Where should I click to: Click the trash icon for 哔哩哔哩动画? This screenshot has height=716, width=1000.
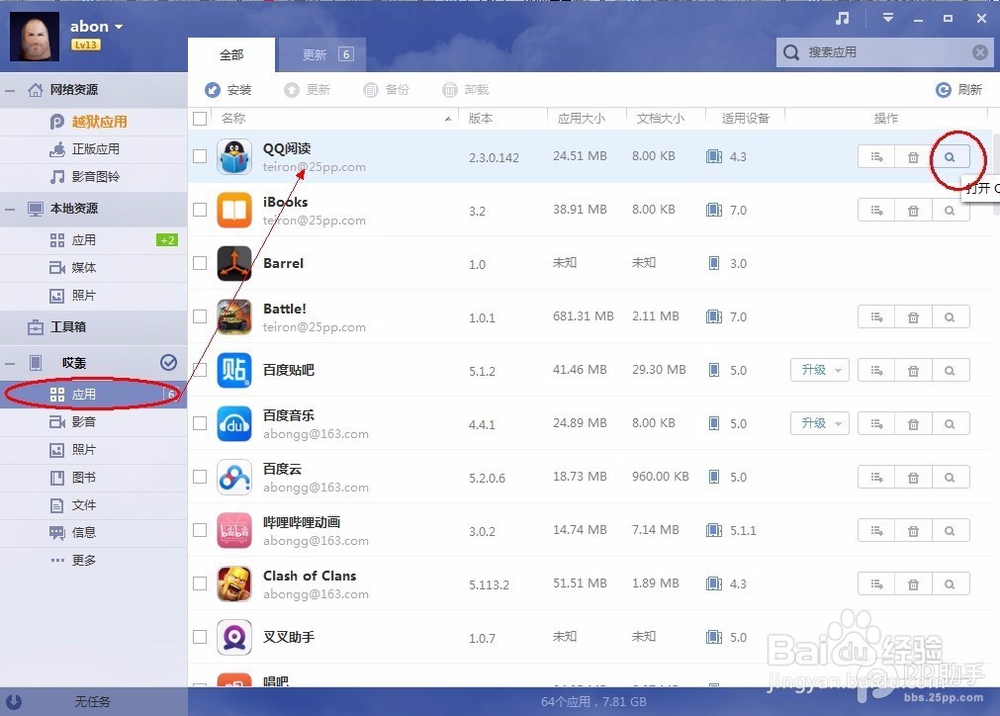tap(913, 530)
